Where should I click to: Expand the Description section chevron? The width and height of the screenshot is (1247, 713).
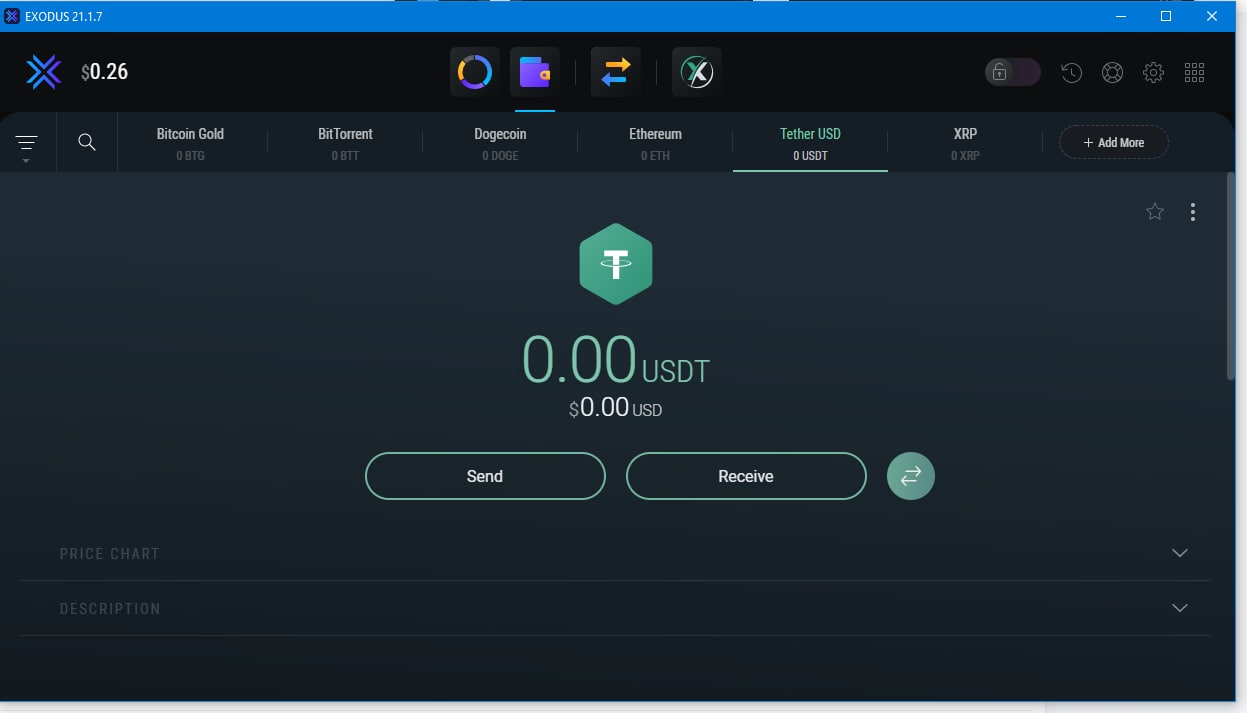(x=1180, y=608)
